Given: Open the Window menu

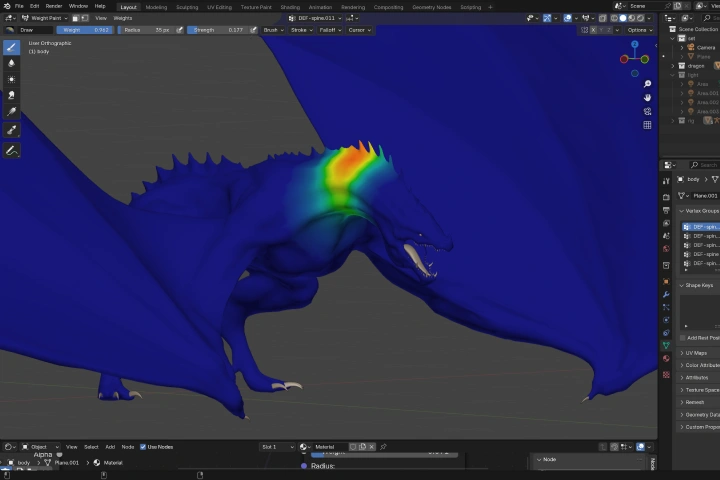Looking at the screenshot, I should pyautogui.click(x=78, y=6).
